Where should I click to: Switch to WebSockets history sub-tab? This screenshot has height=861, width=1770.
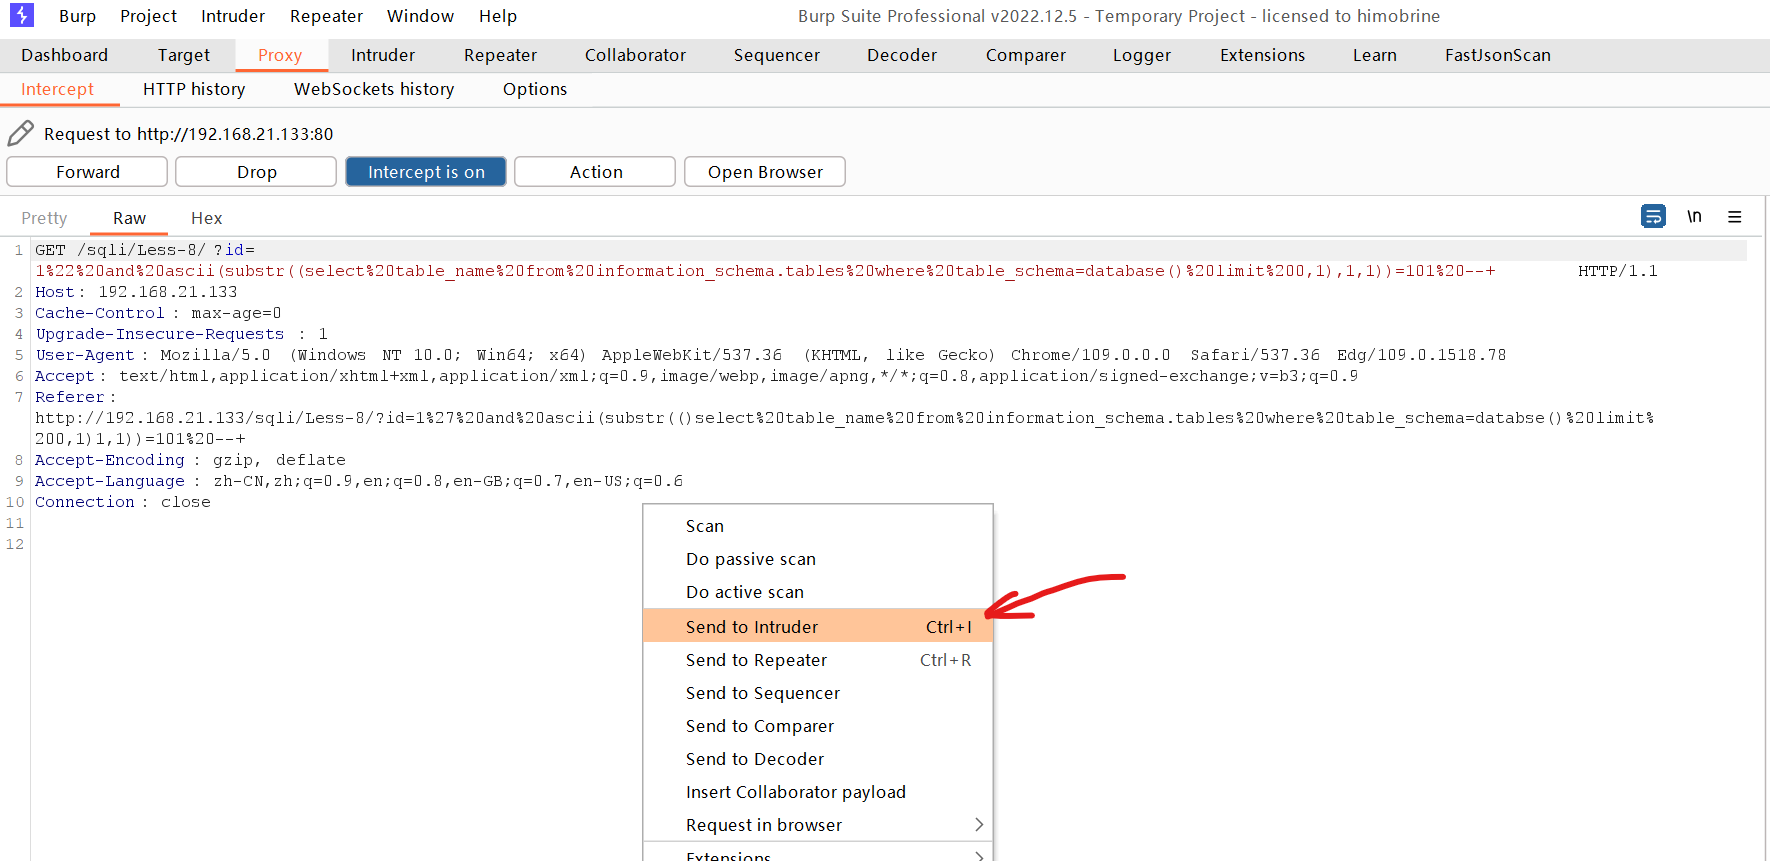[374, 89]
